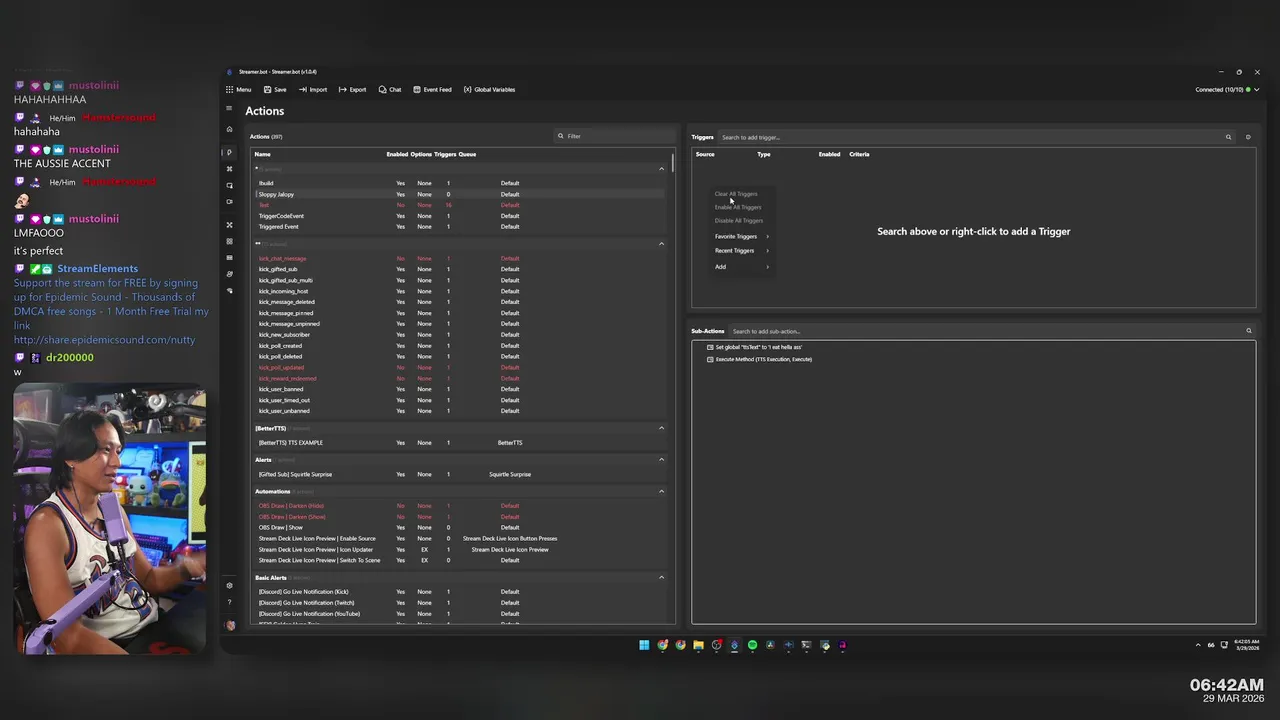Open Chat from the top toolbar
The height and width of the screenshot is (720, 1280).
[390, 90]
